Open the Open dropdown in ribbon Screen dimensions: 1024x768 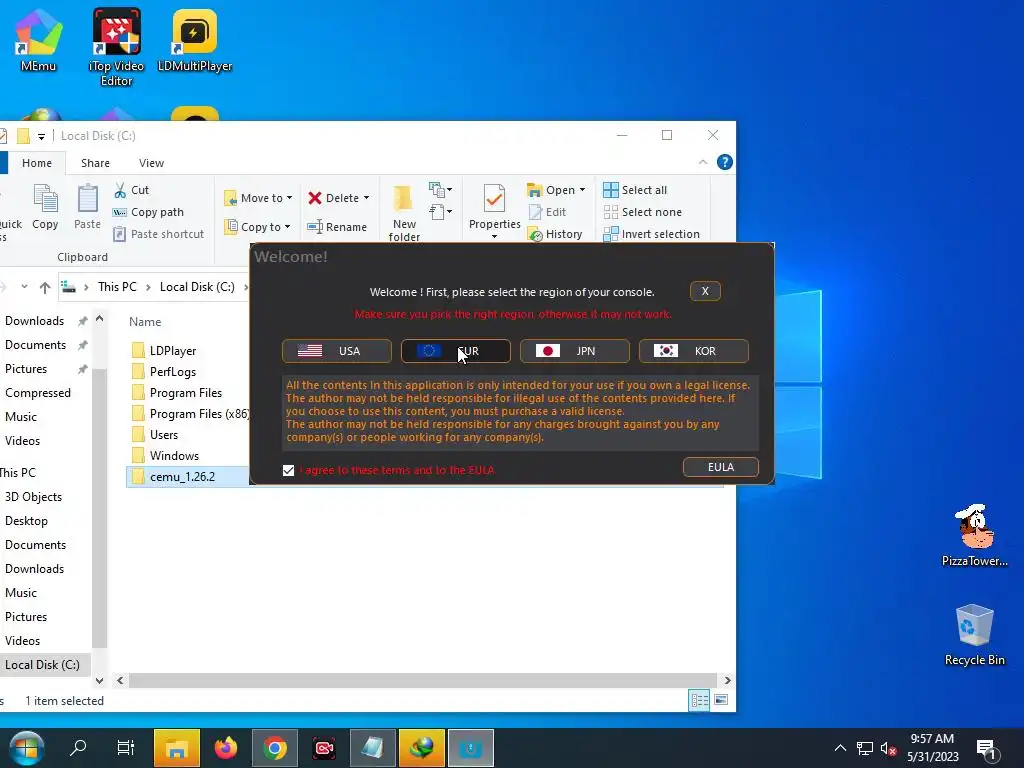tap(556, 190)
